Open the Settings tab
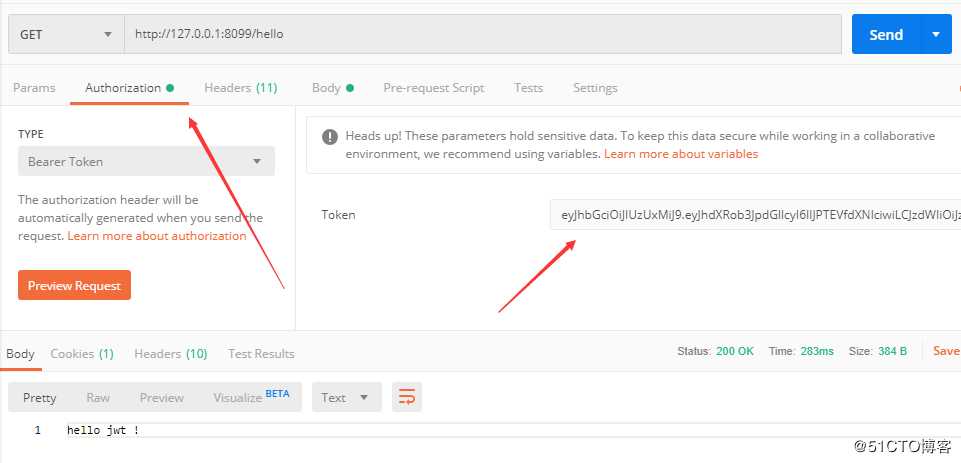This screenshot has height=463, width=961. 595,88
